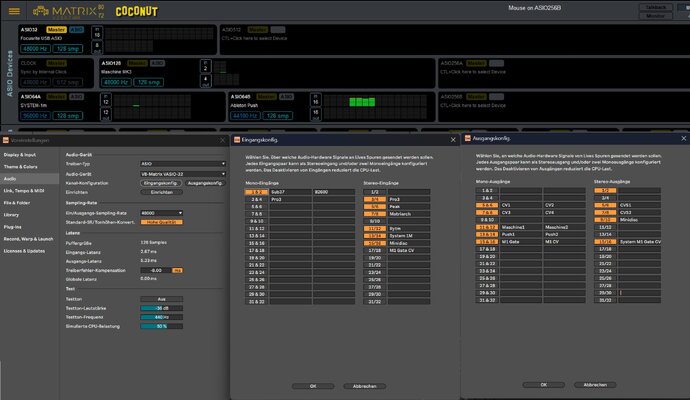Click the ASIO128 output channel count box
The width and height of the screenshot is (690, 400).
point(206,81)
